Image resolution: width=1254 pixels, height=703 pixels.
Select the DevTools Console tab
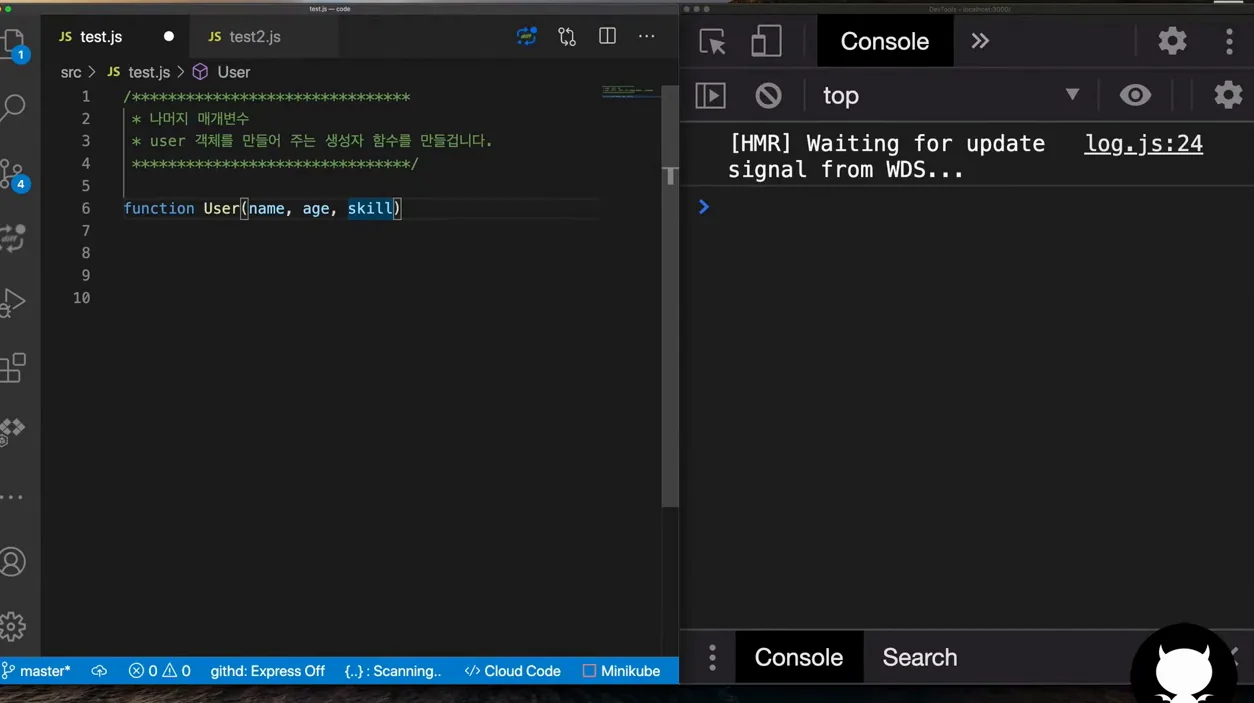885,41
